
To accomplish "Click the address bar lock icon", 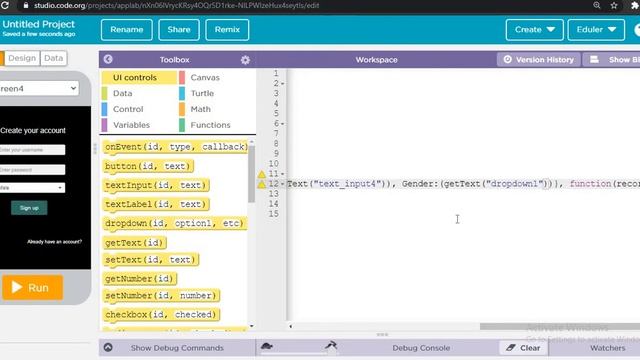I will [x=26, y=5].
